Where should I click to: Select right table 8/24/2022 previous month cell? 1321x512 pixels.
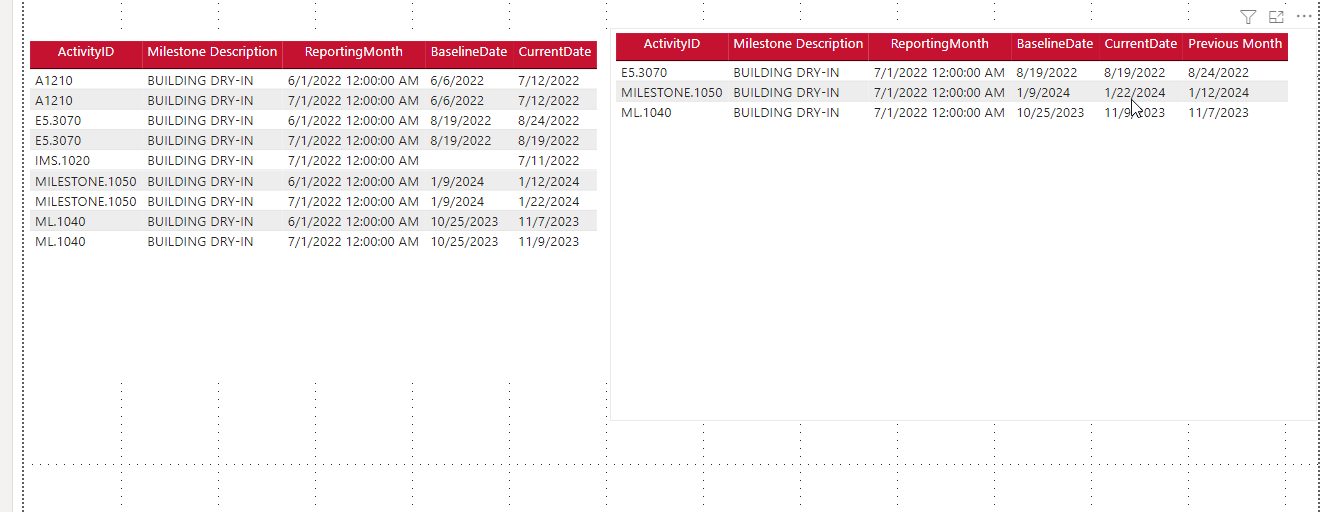click(x=1218, y=72)
